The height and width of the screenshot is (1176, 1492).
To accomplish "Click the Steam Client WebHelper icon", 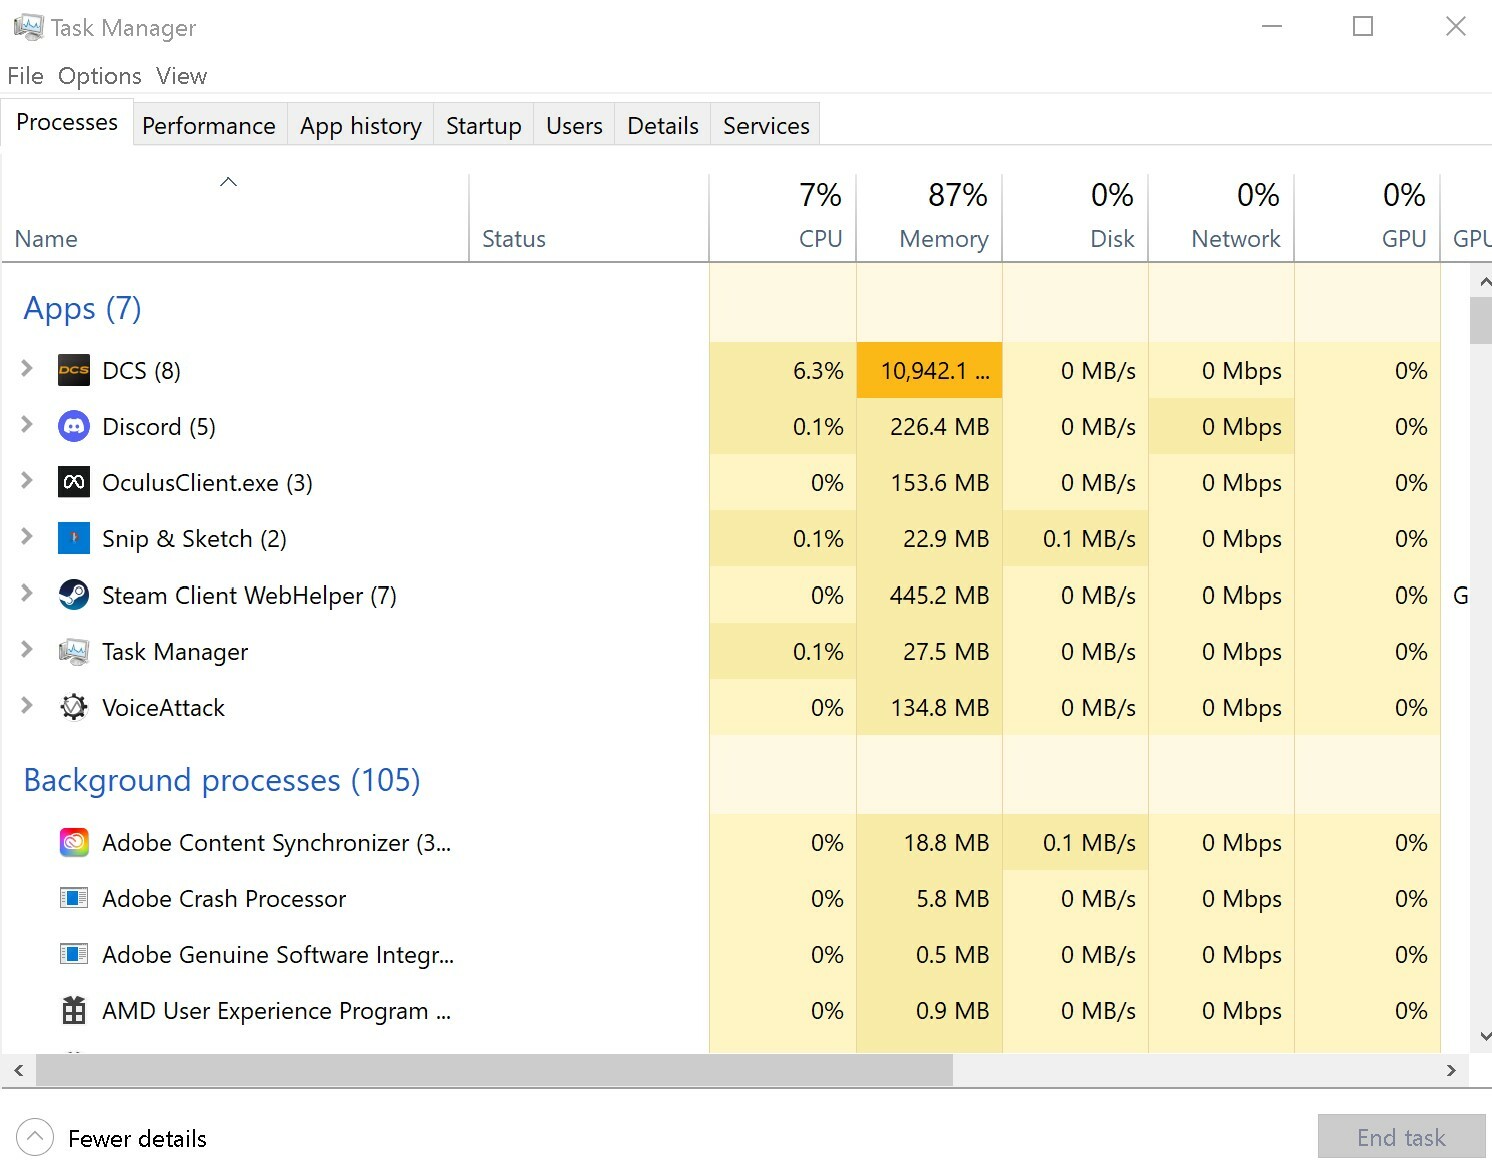I will [74, 595].
